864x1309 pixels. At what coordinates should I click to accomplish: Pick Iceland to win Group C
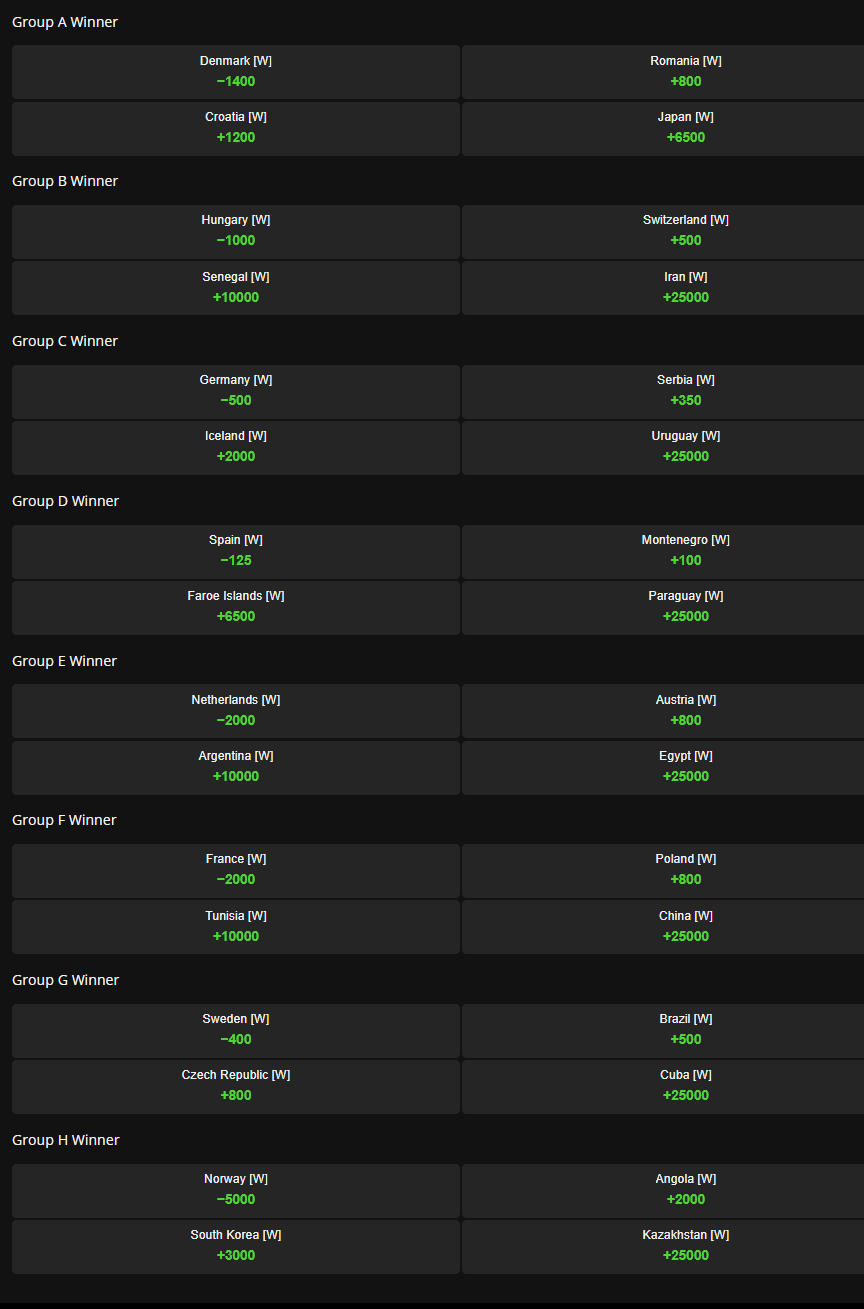click(x=236, y=447)
